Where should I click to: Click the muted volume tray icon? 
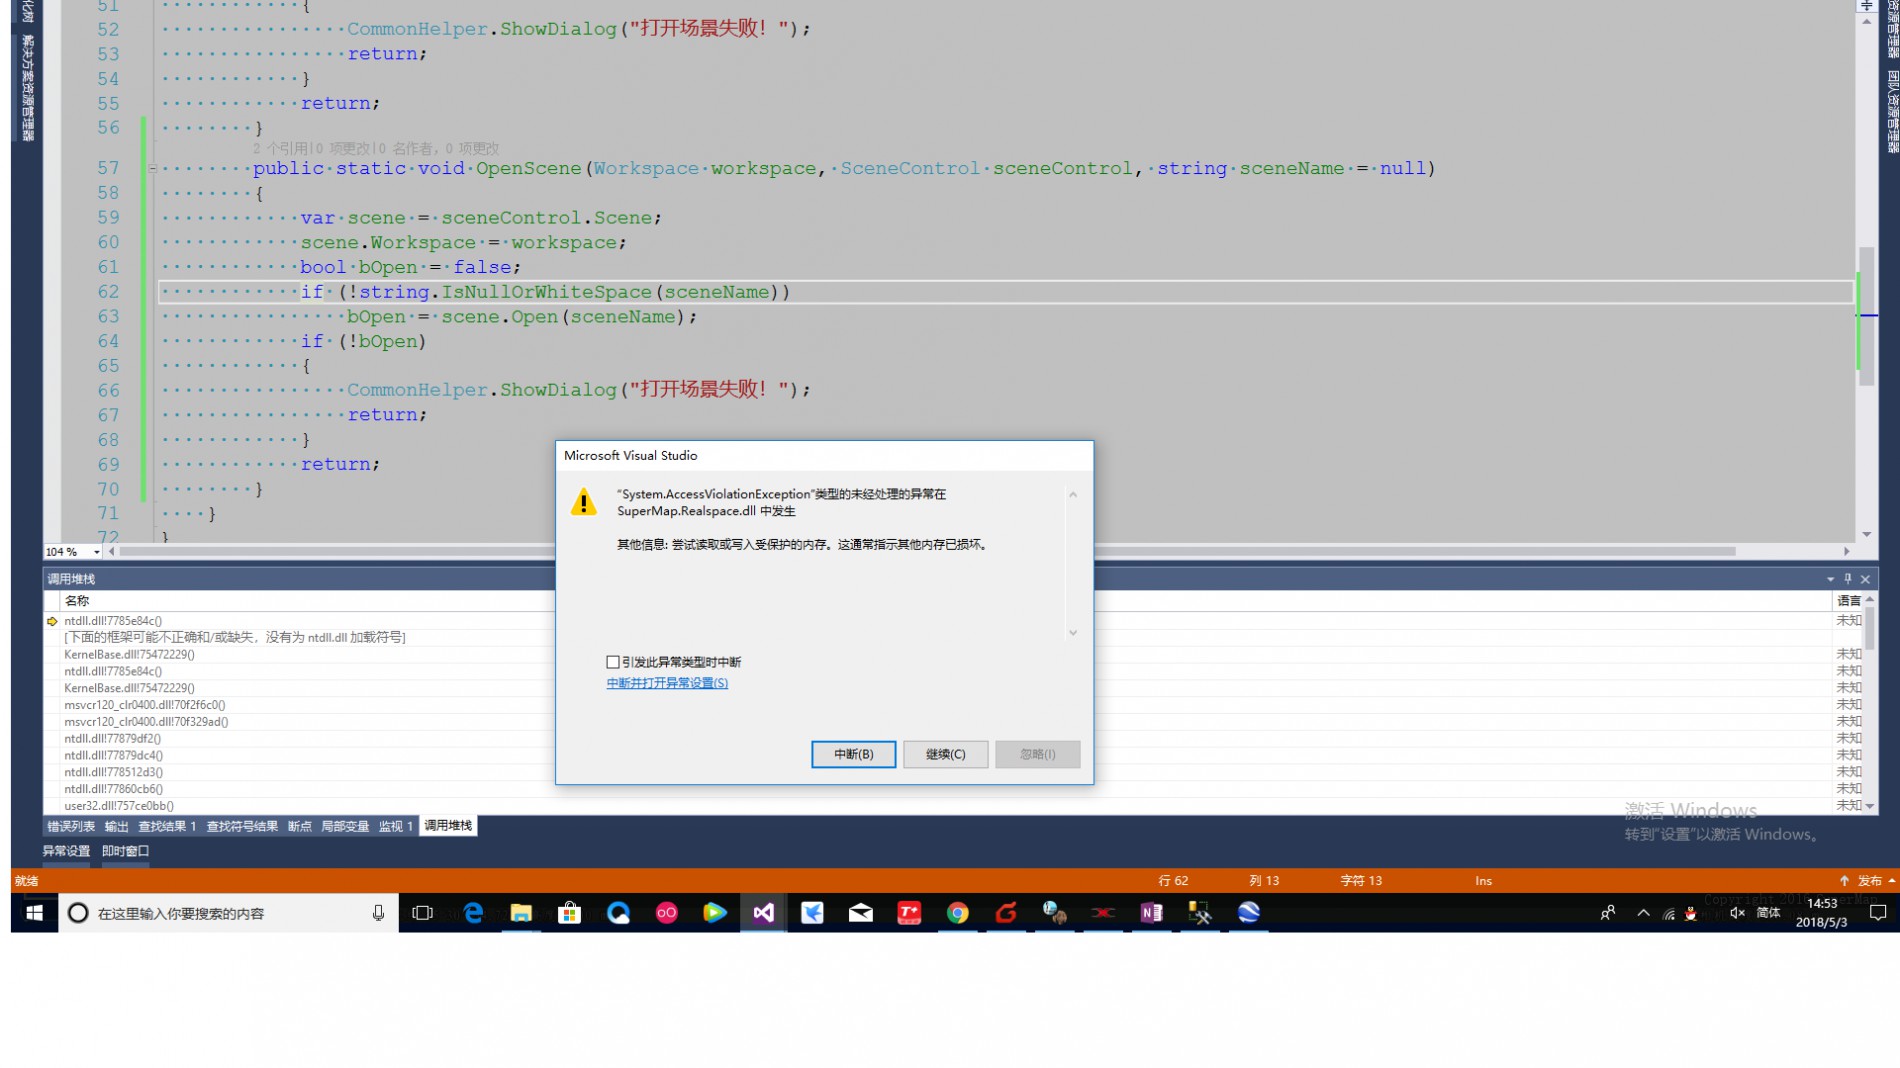pos(1737,913)
